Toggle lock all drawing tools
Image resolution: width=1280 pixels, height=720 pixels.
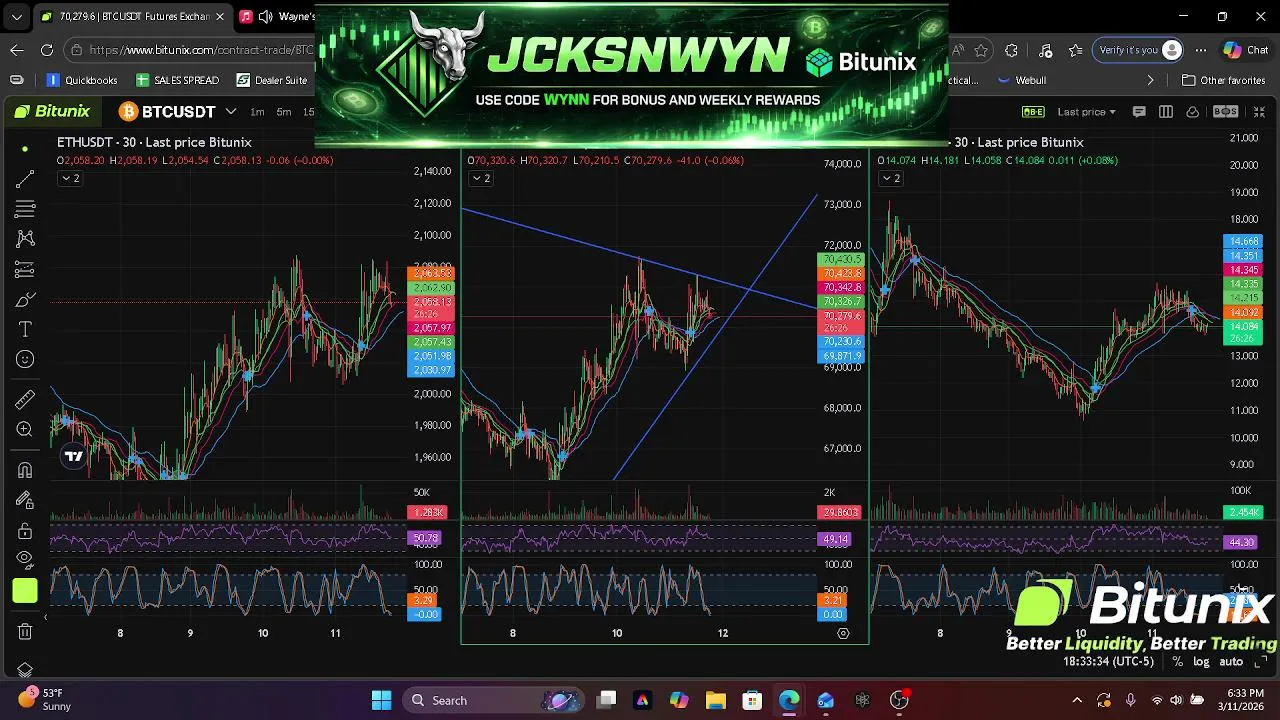tap(25, 530)
